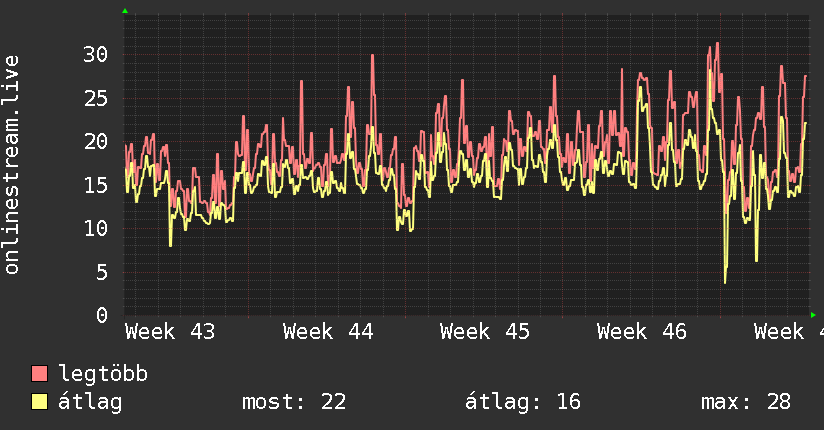Click the green arrow atop y-axis
Image resolution: width=824 pixels, height=430 pixels.
click(125, 11)
